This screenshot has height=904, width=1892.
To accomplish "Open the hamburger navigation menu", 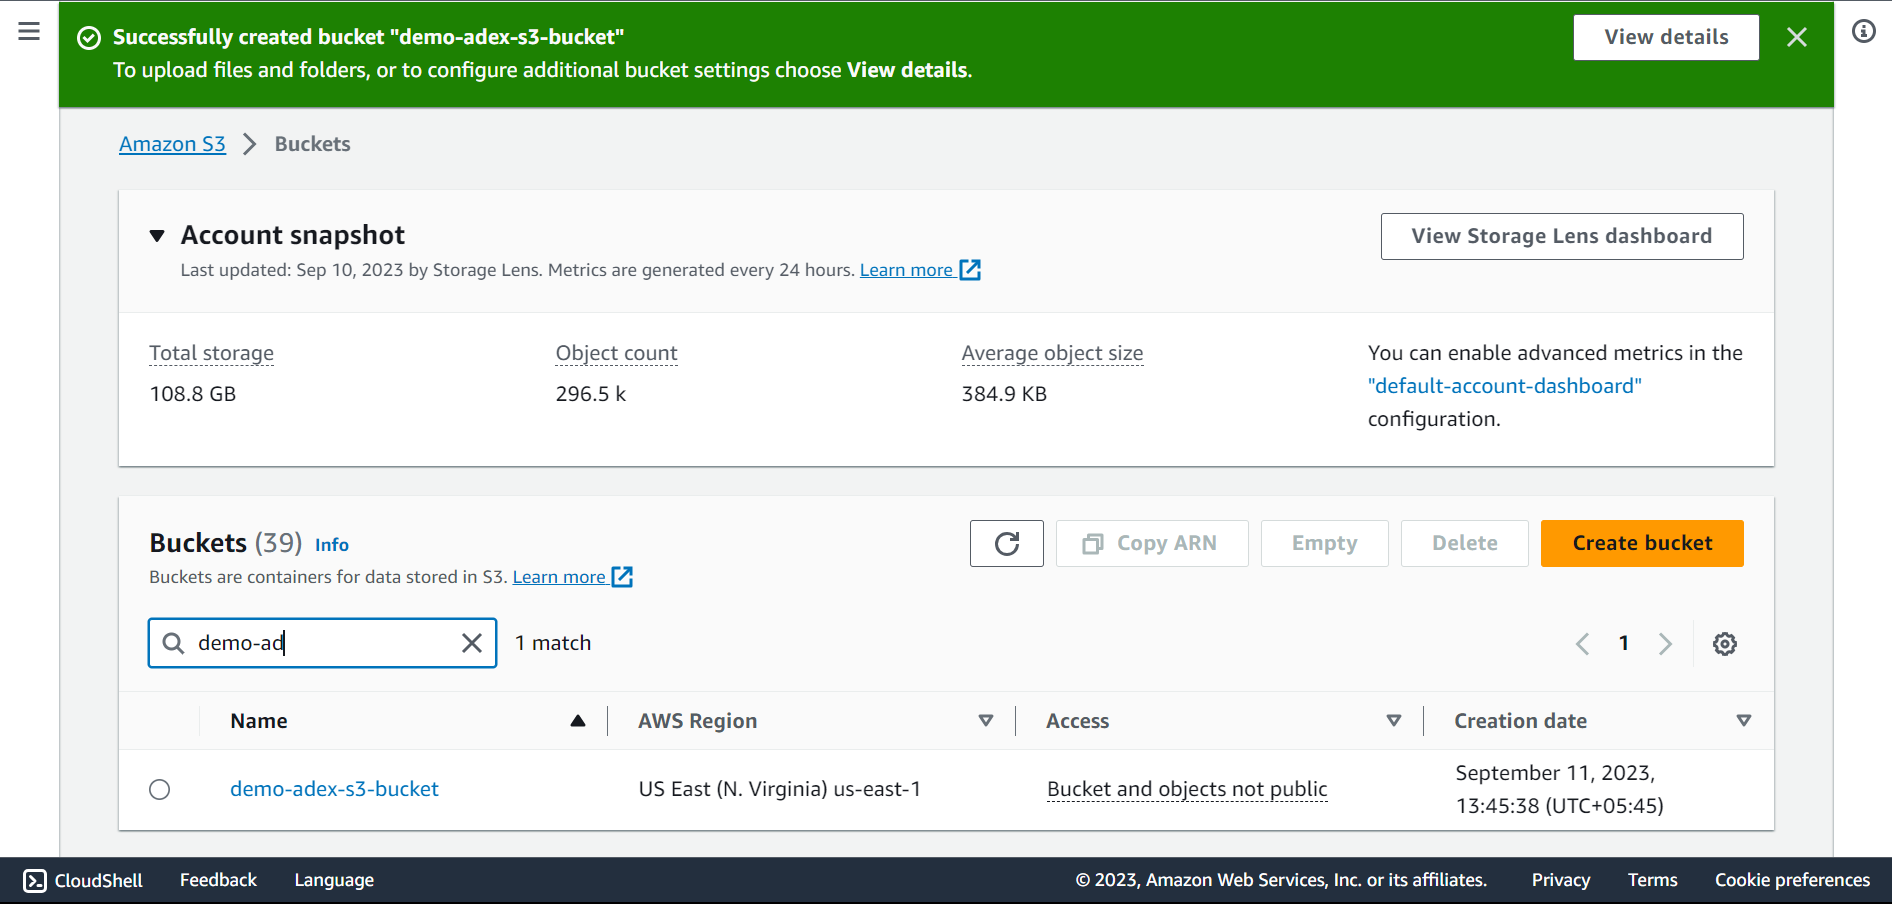I will pyautogui.click(x=29, y=31).
